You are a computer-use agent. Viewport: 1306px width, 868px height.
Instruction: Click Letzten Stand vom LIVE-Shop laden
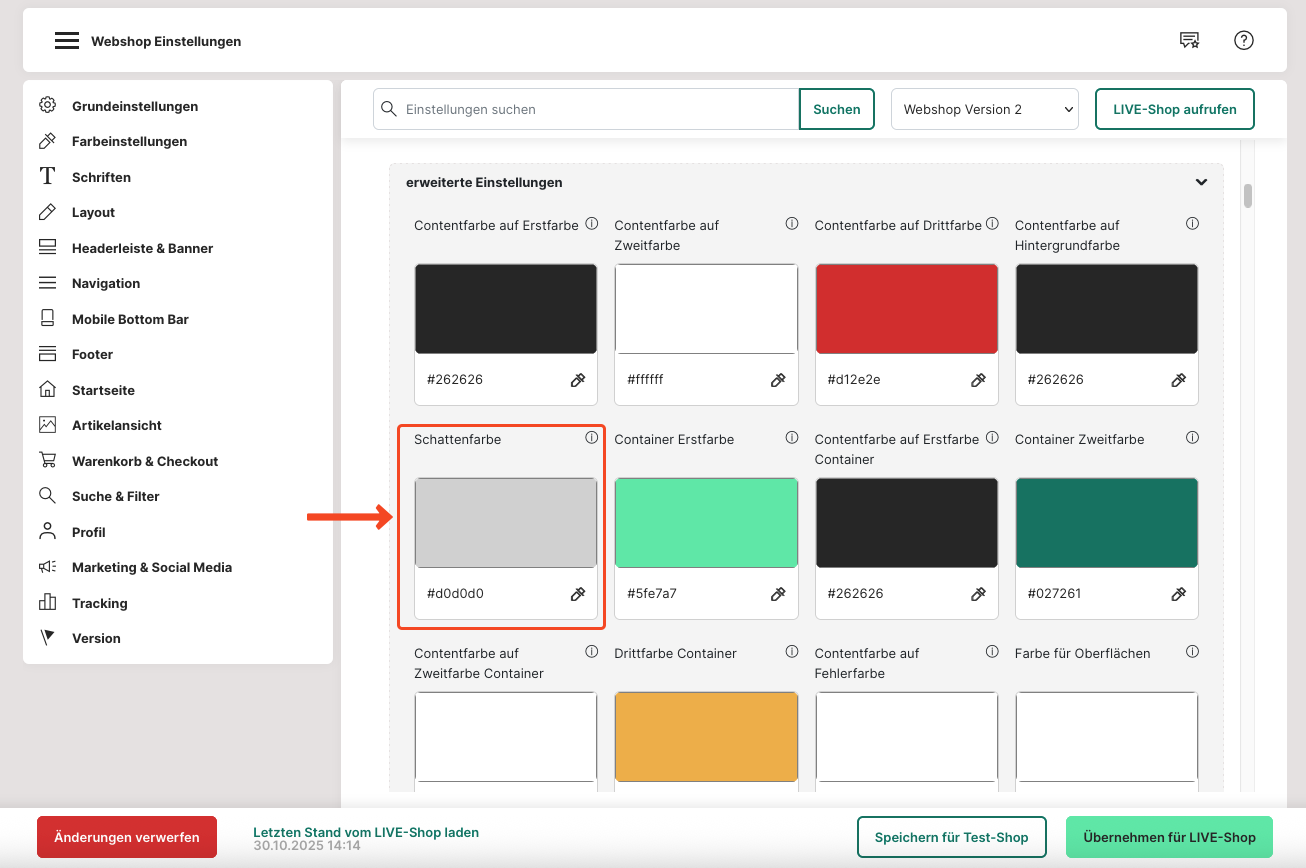click(x=365, y=832)
